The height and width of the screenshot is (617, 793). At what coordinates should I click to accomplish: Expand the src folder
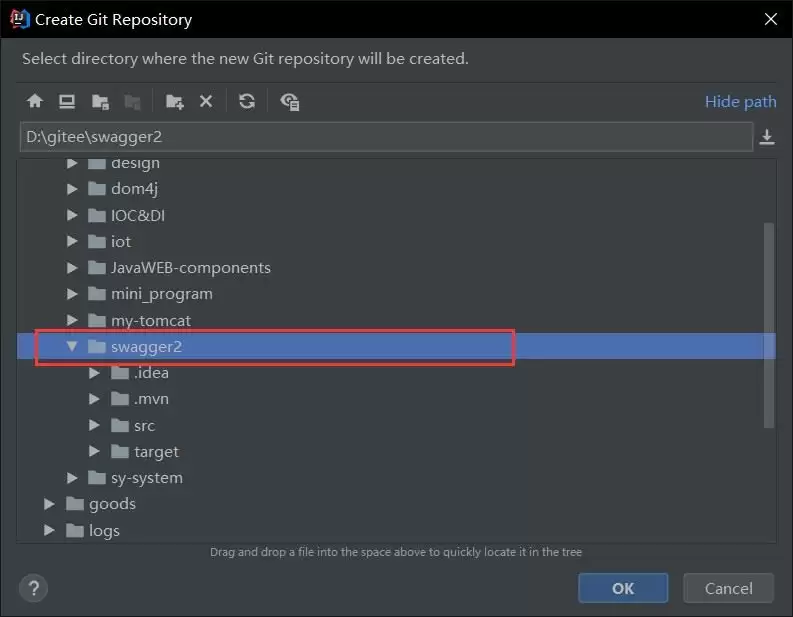(x=94, y=426)
